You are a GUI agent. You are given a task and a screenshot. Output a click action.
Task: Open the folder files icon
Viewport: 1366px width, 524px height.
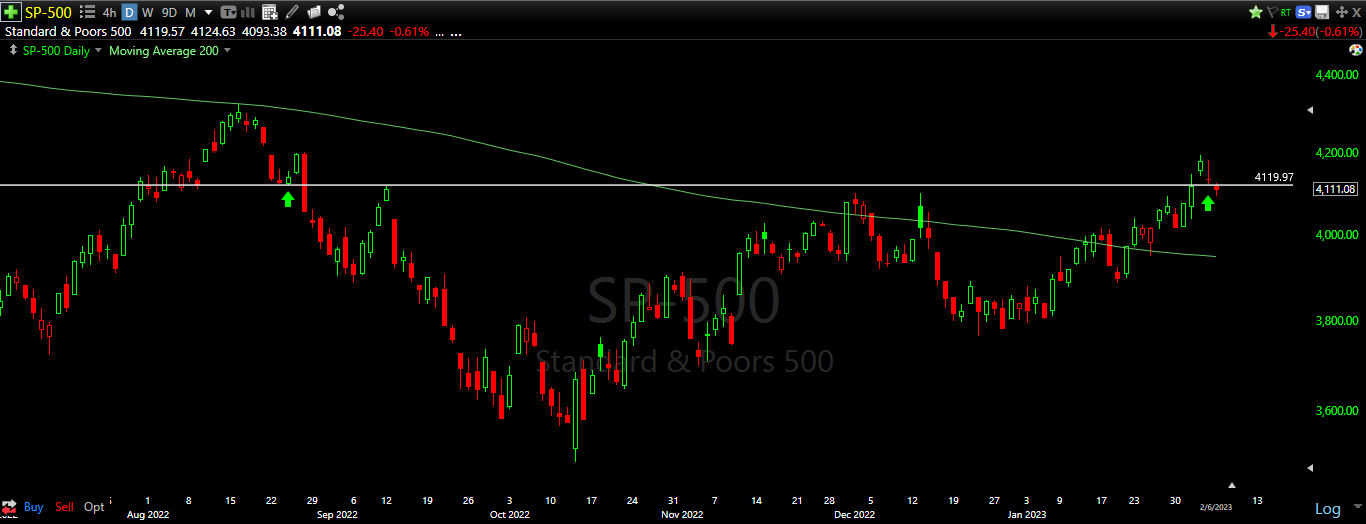click(314, 13)
